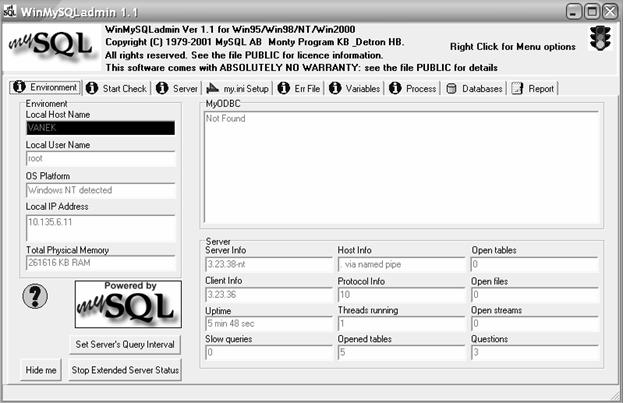Click the traffic light status icon

600,38
